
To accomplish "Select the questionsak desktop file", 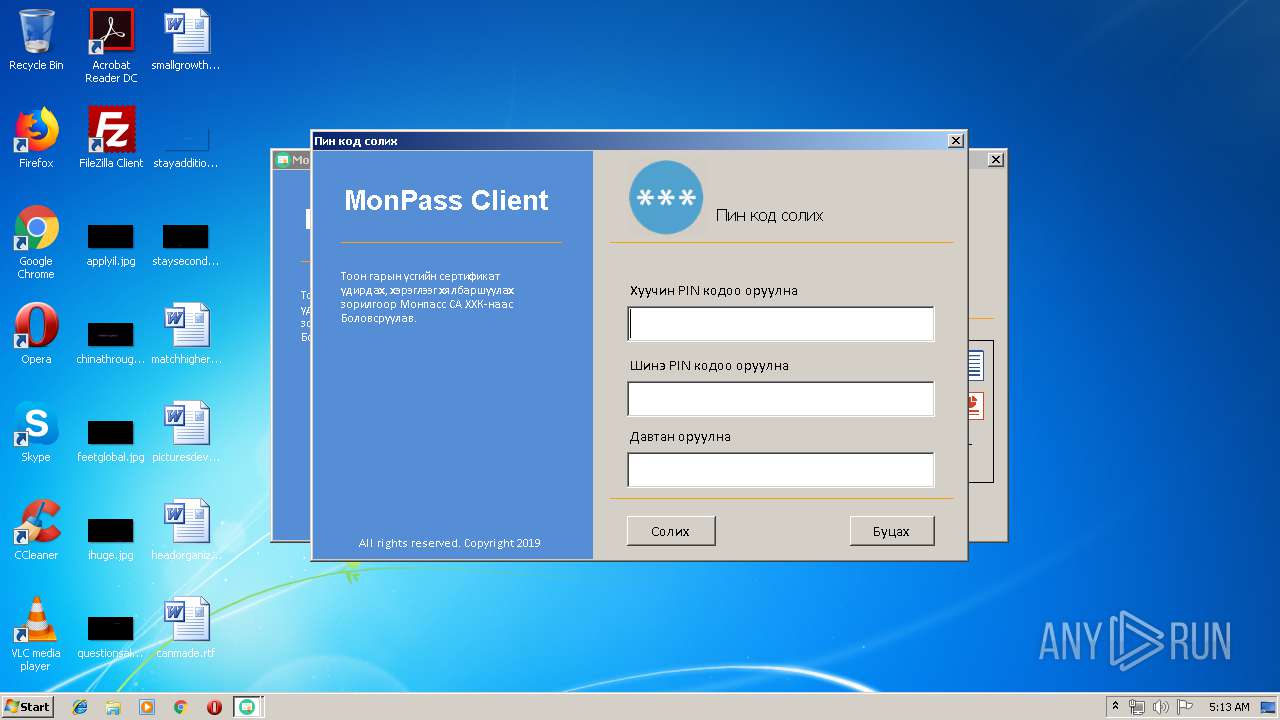I will tap(111, 636).
